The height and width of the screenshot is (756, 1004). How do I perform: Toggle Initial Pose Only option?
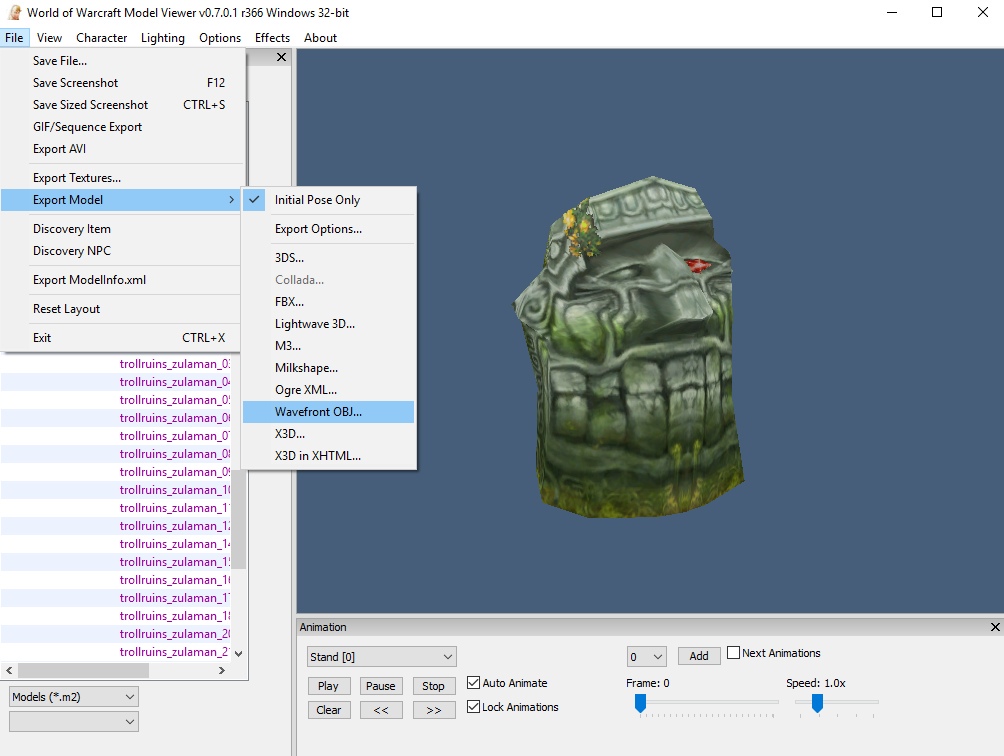coord(329,200)
